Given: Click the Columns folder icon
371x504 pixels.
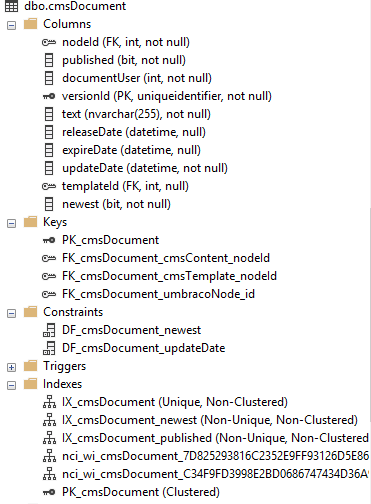Looking at the screenshot, I should (x=30, y=24).
